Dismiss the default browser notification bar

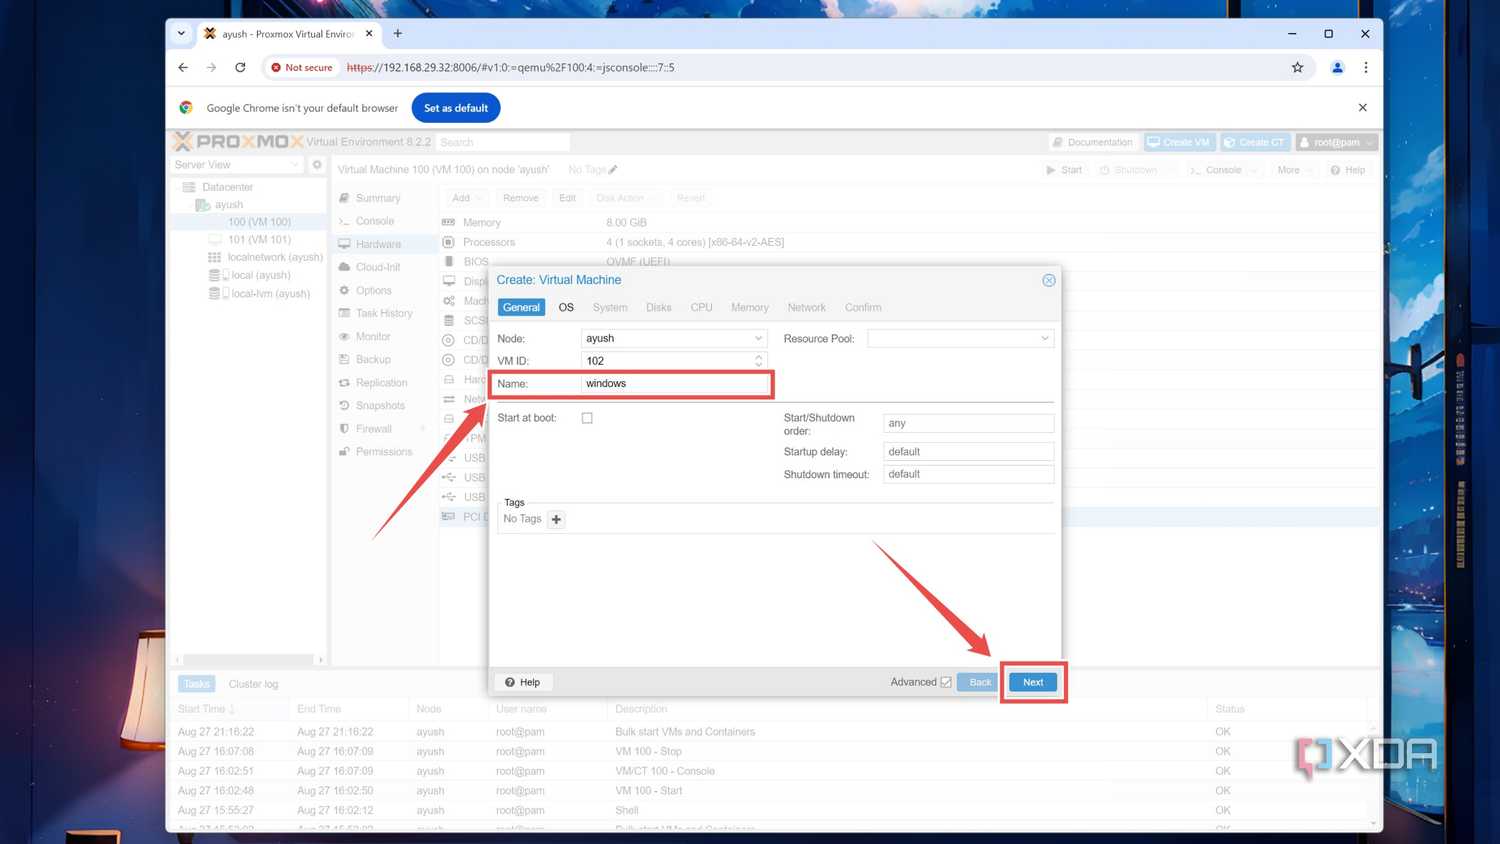point(1362,107)
